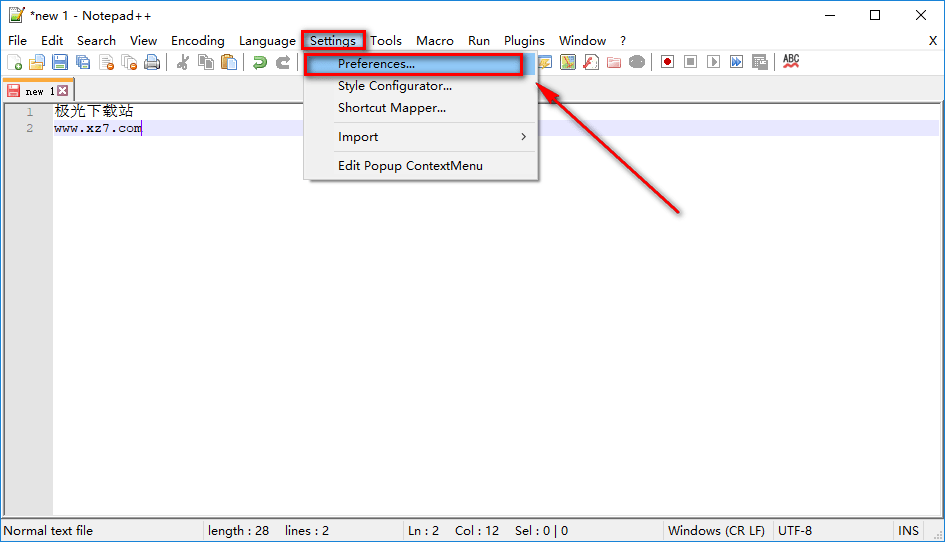
Task: Choose Preferences... from Settings menu
Action: pos(420,64)
